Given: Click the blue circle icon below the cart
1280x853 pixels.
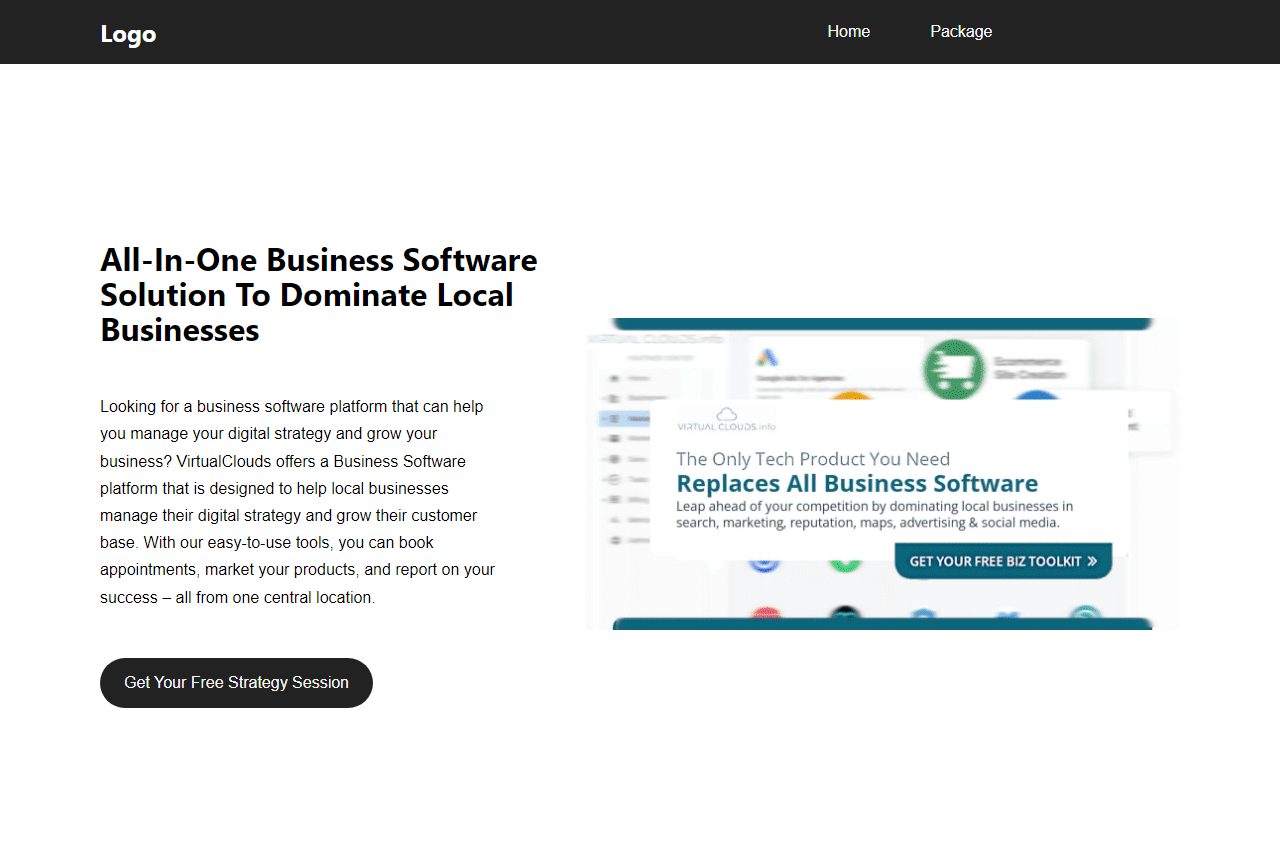Looking at the screenshot, I should (1035, 396).
